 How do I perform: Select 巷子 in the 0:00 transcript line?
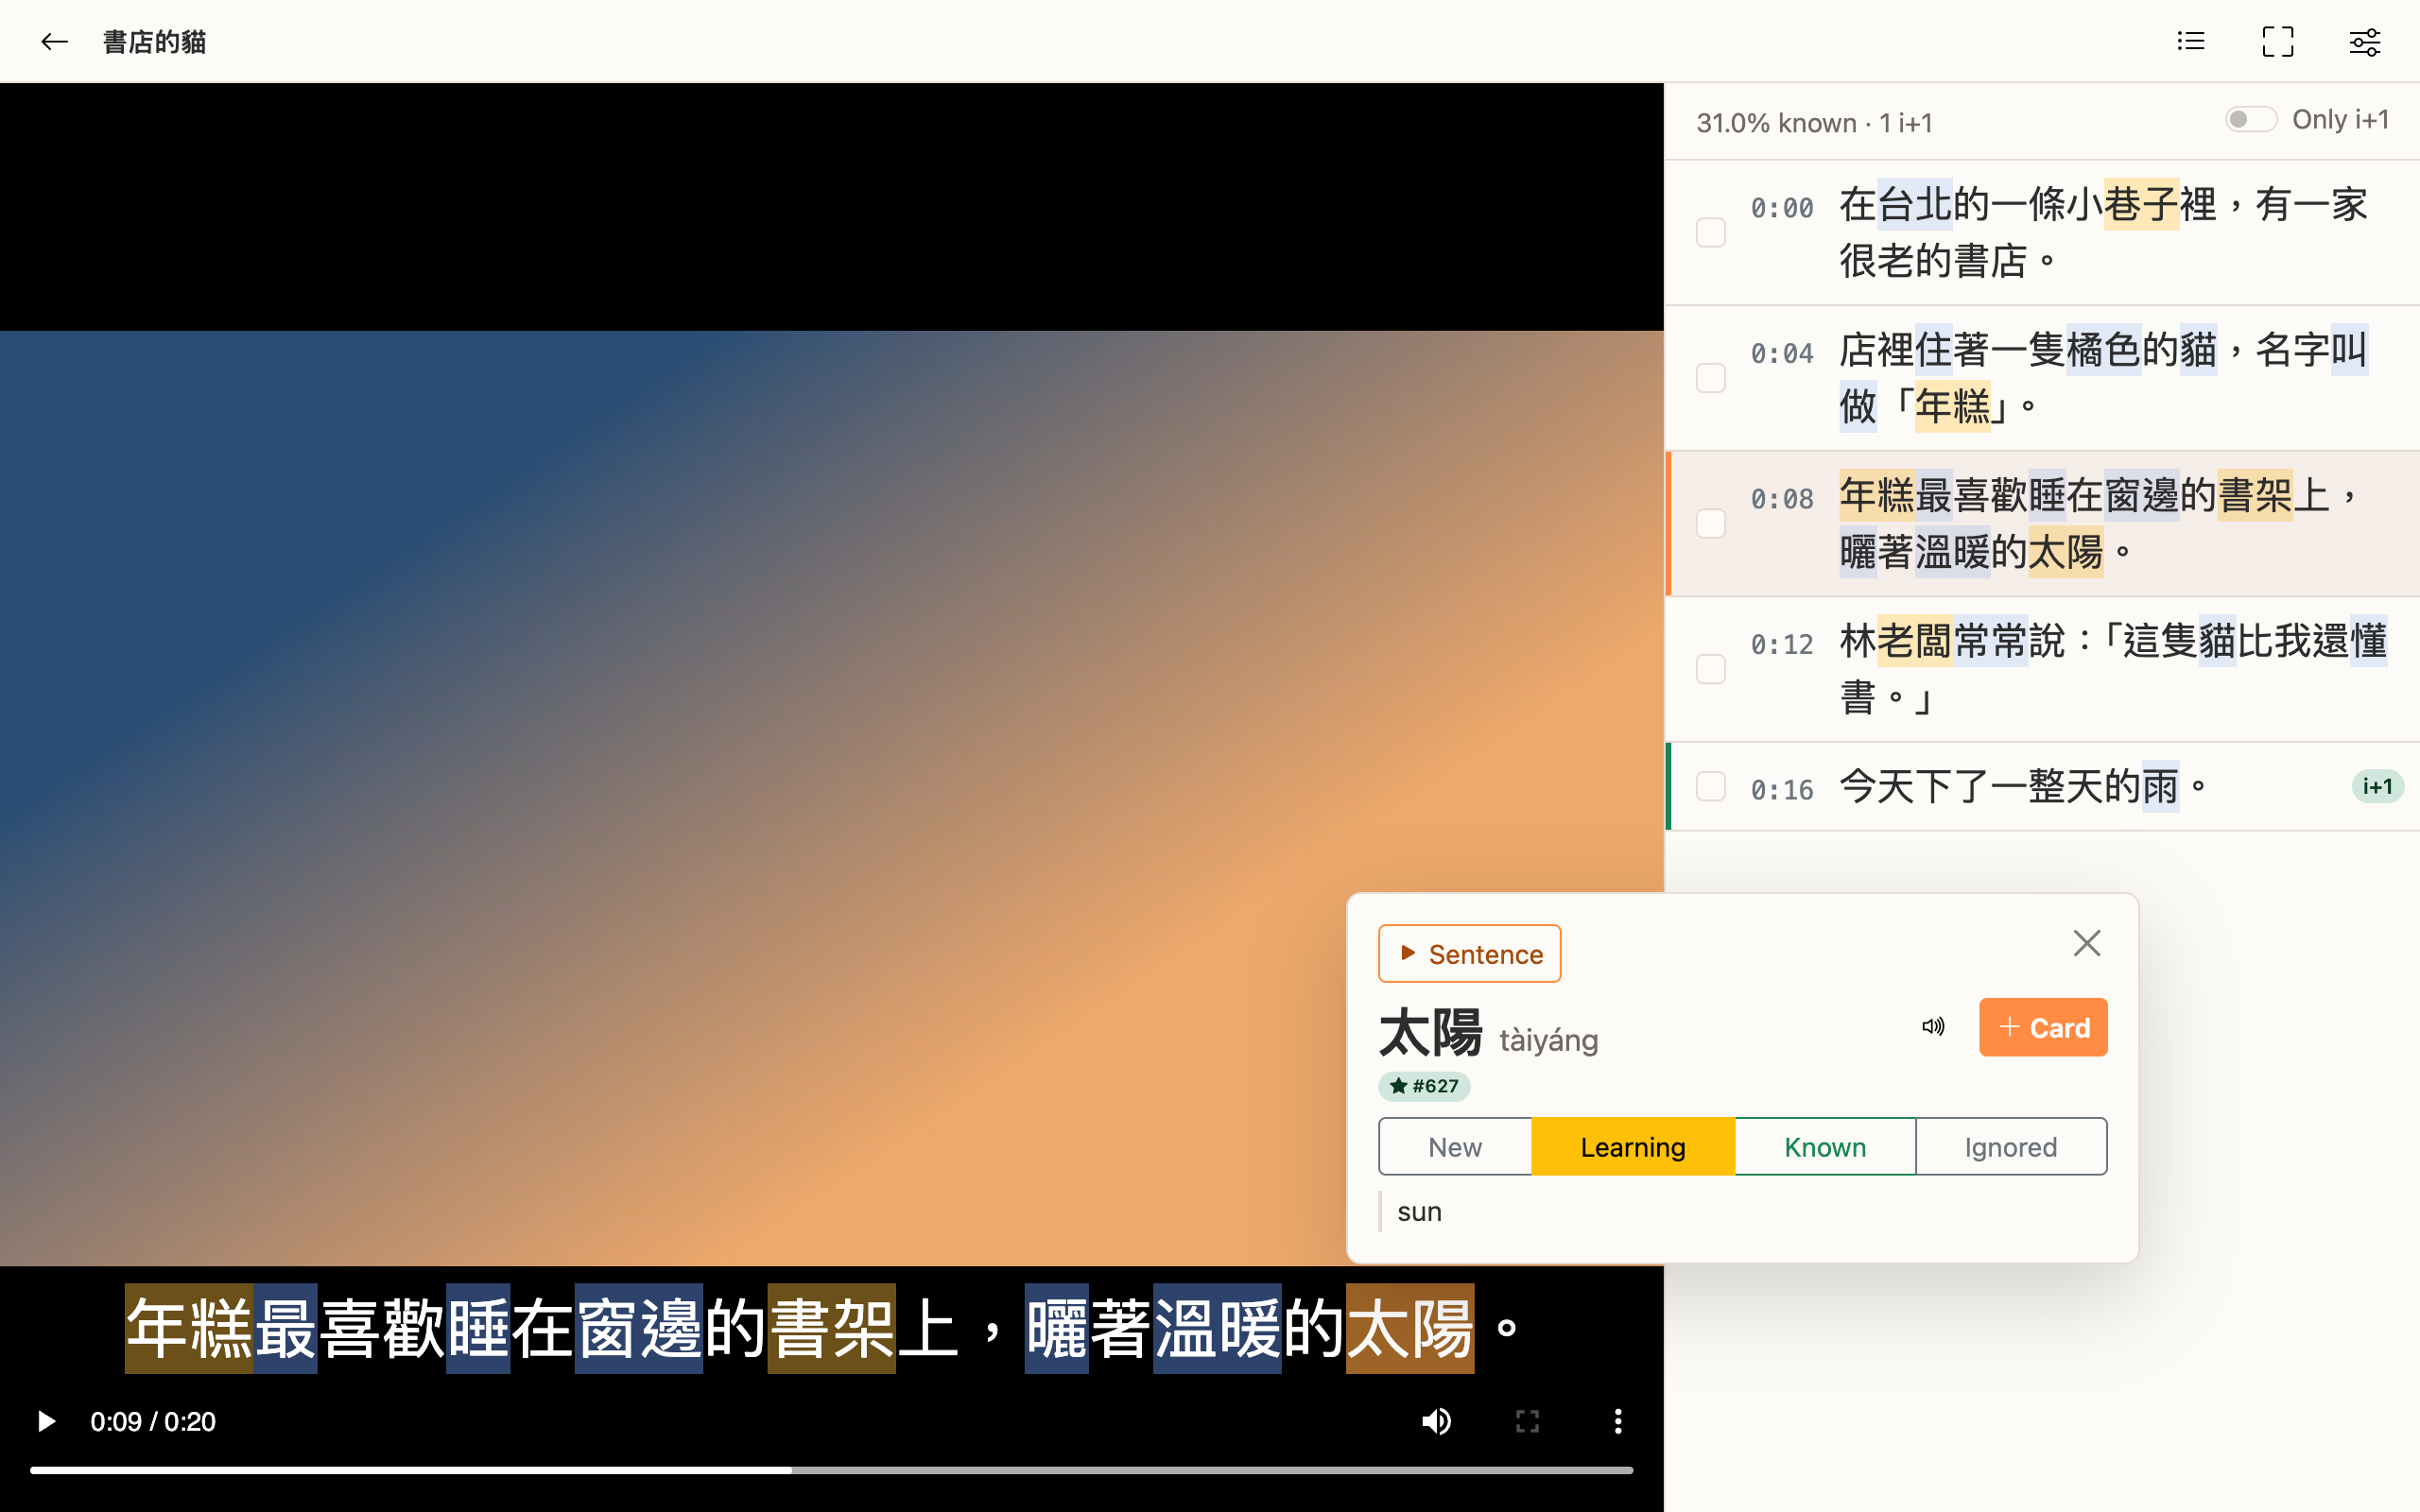coord(2141,205)
